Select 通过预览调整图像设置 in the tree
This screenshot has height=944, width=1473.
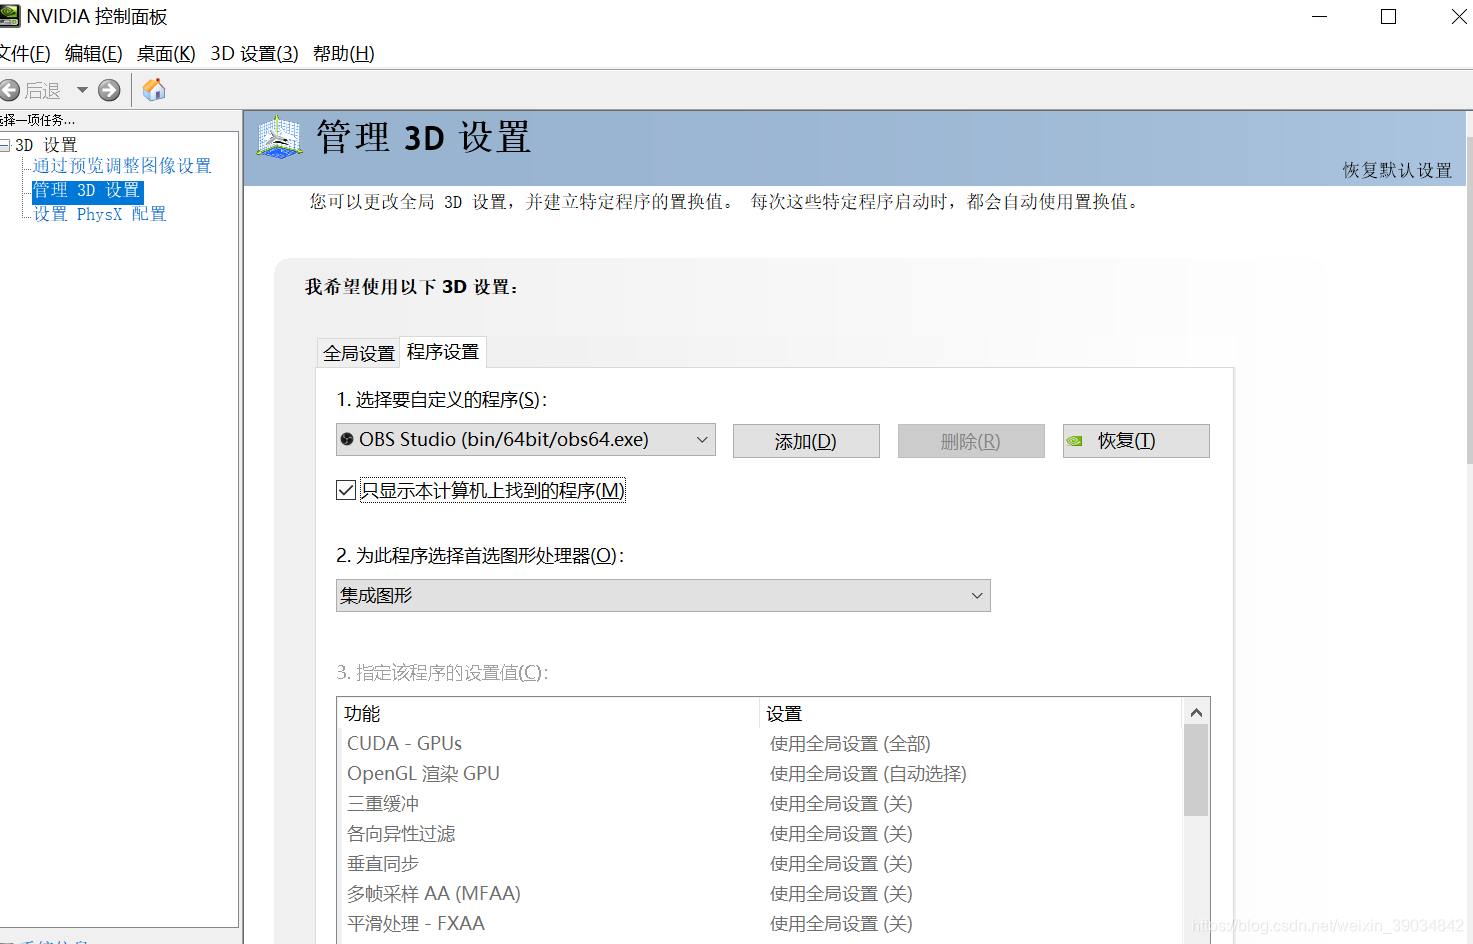point(122,166)
